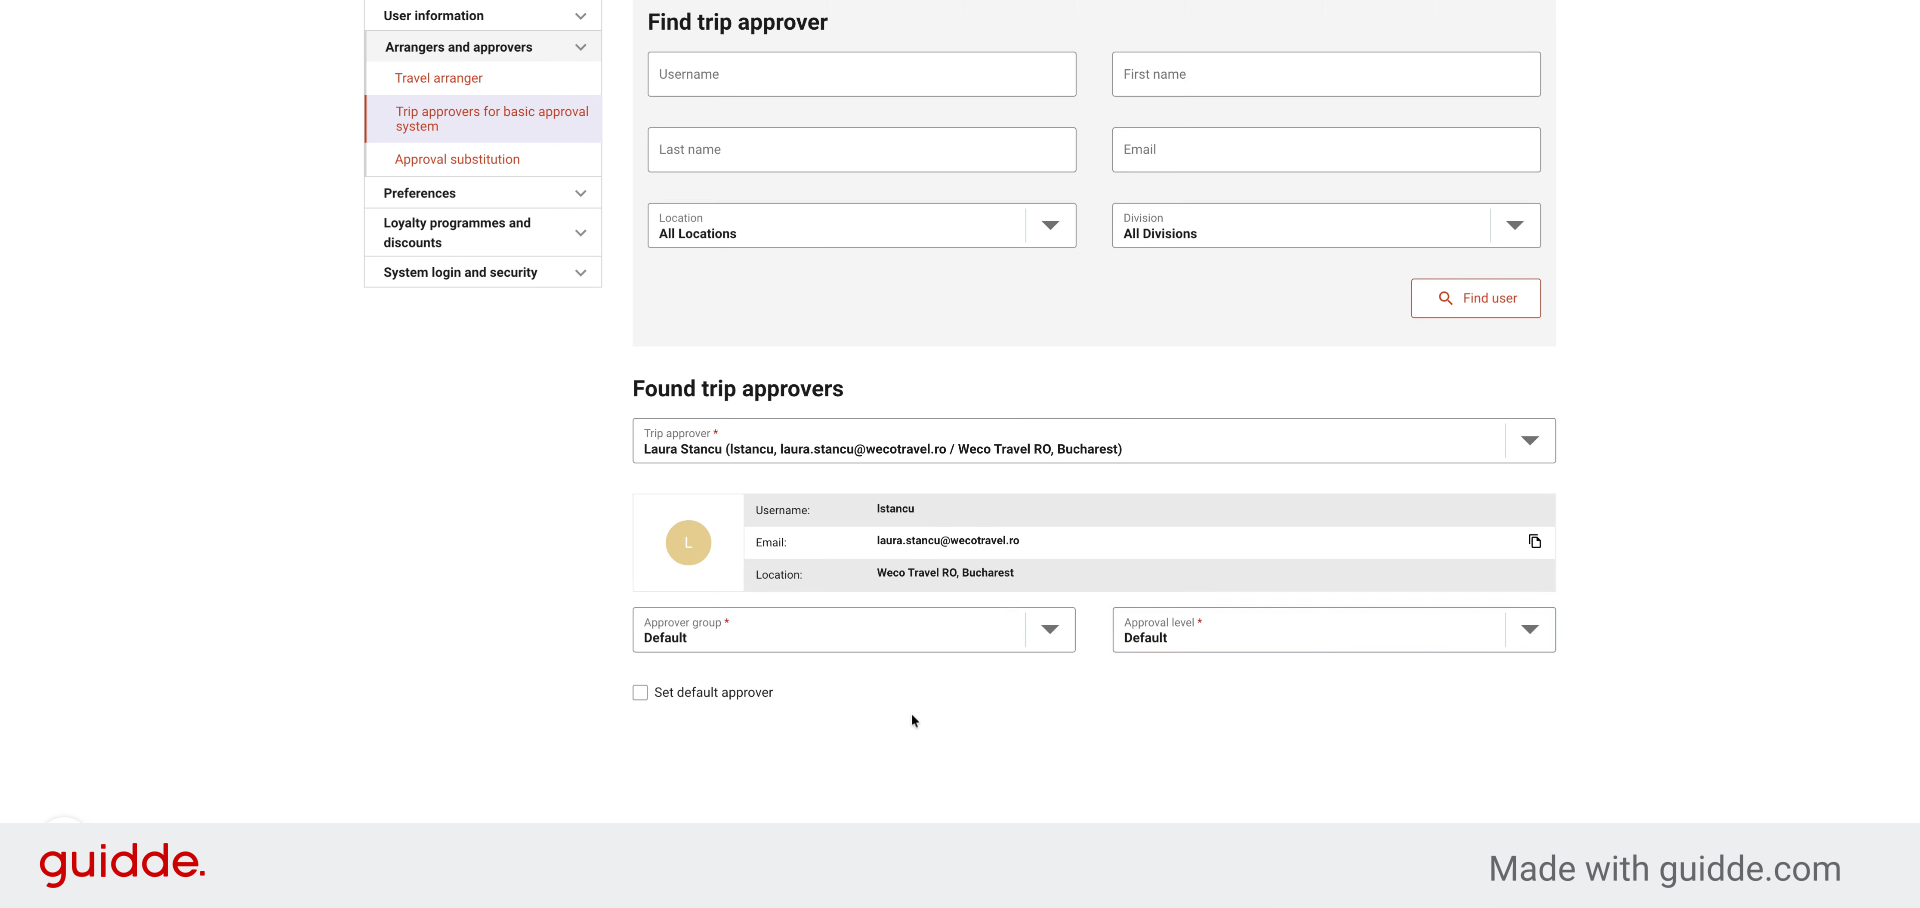The width and height of the screenshot is (1920, 908).
Task: Click the Find user button
Action: point(1476,298)
